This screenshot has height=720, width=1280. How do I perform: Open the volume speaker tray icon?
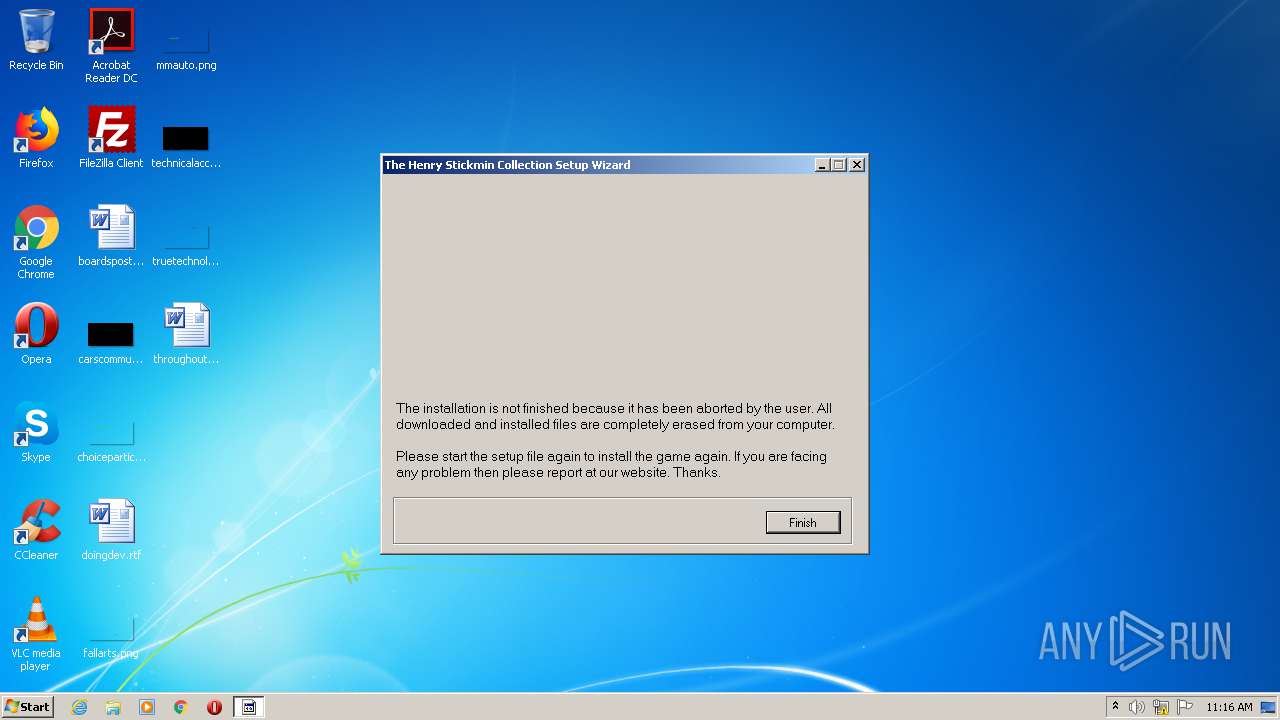tap(1137, 707)
